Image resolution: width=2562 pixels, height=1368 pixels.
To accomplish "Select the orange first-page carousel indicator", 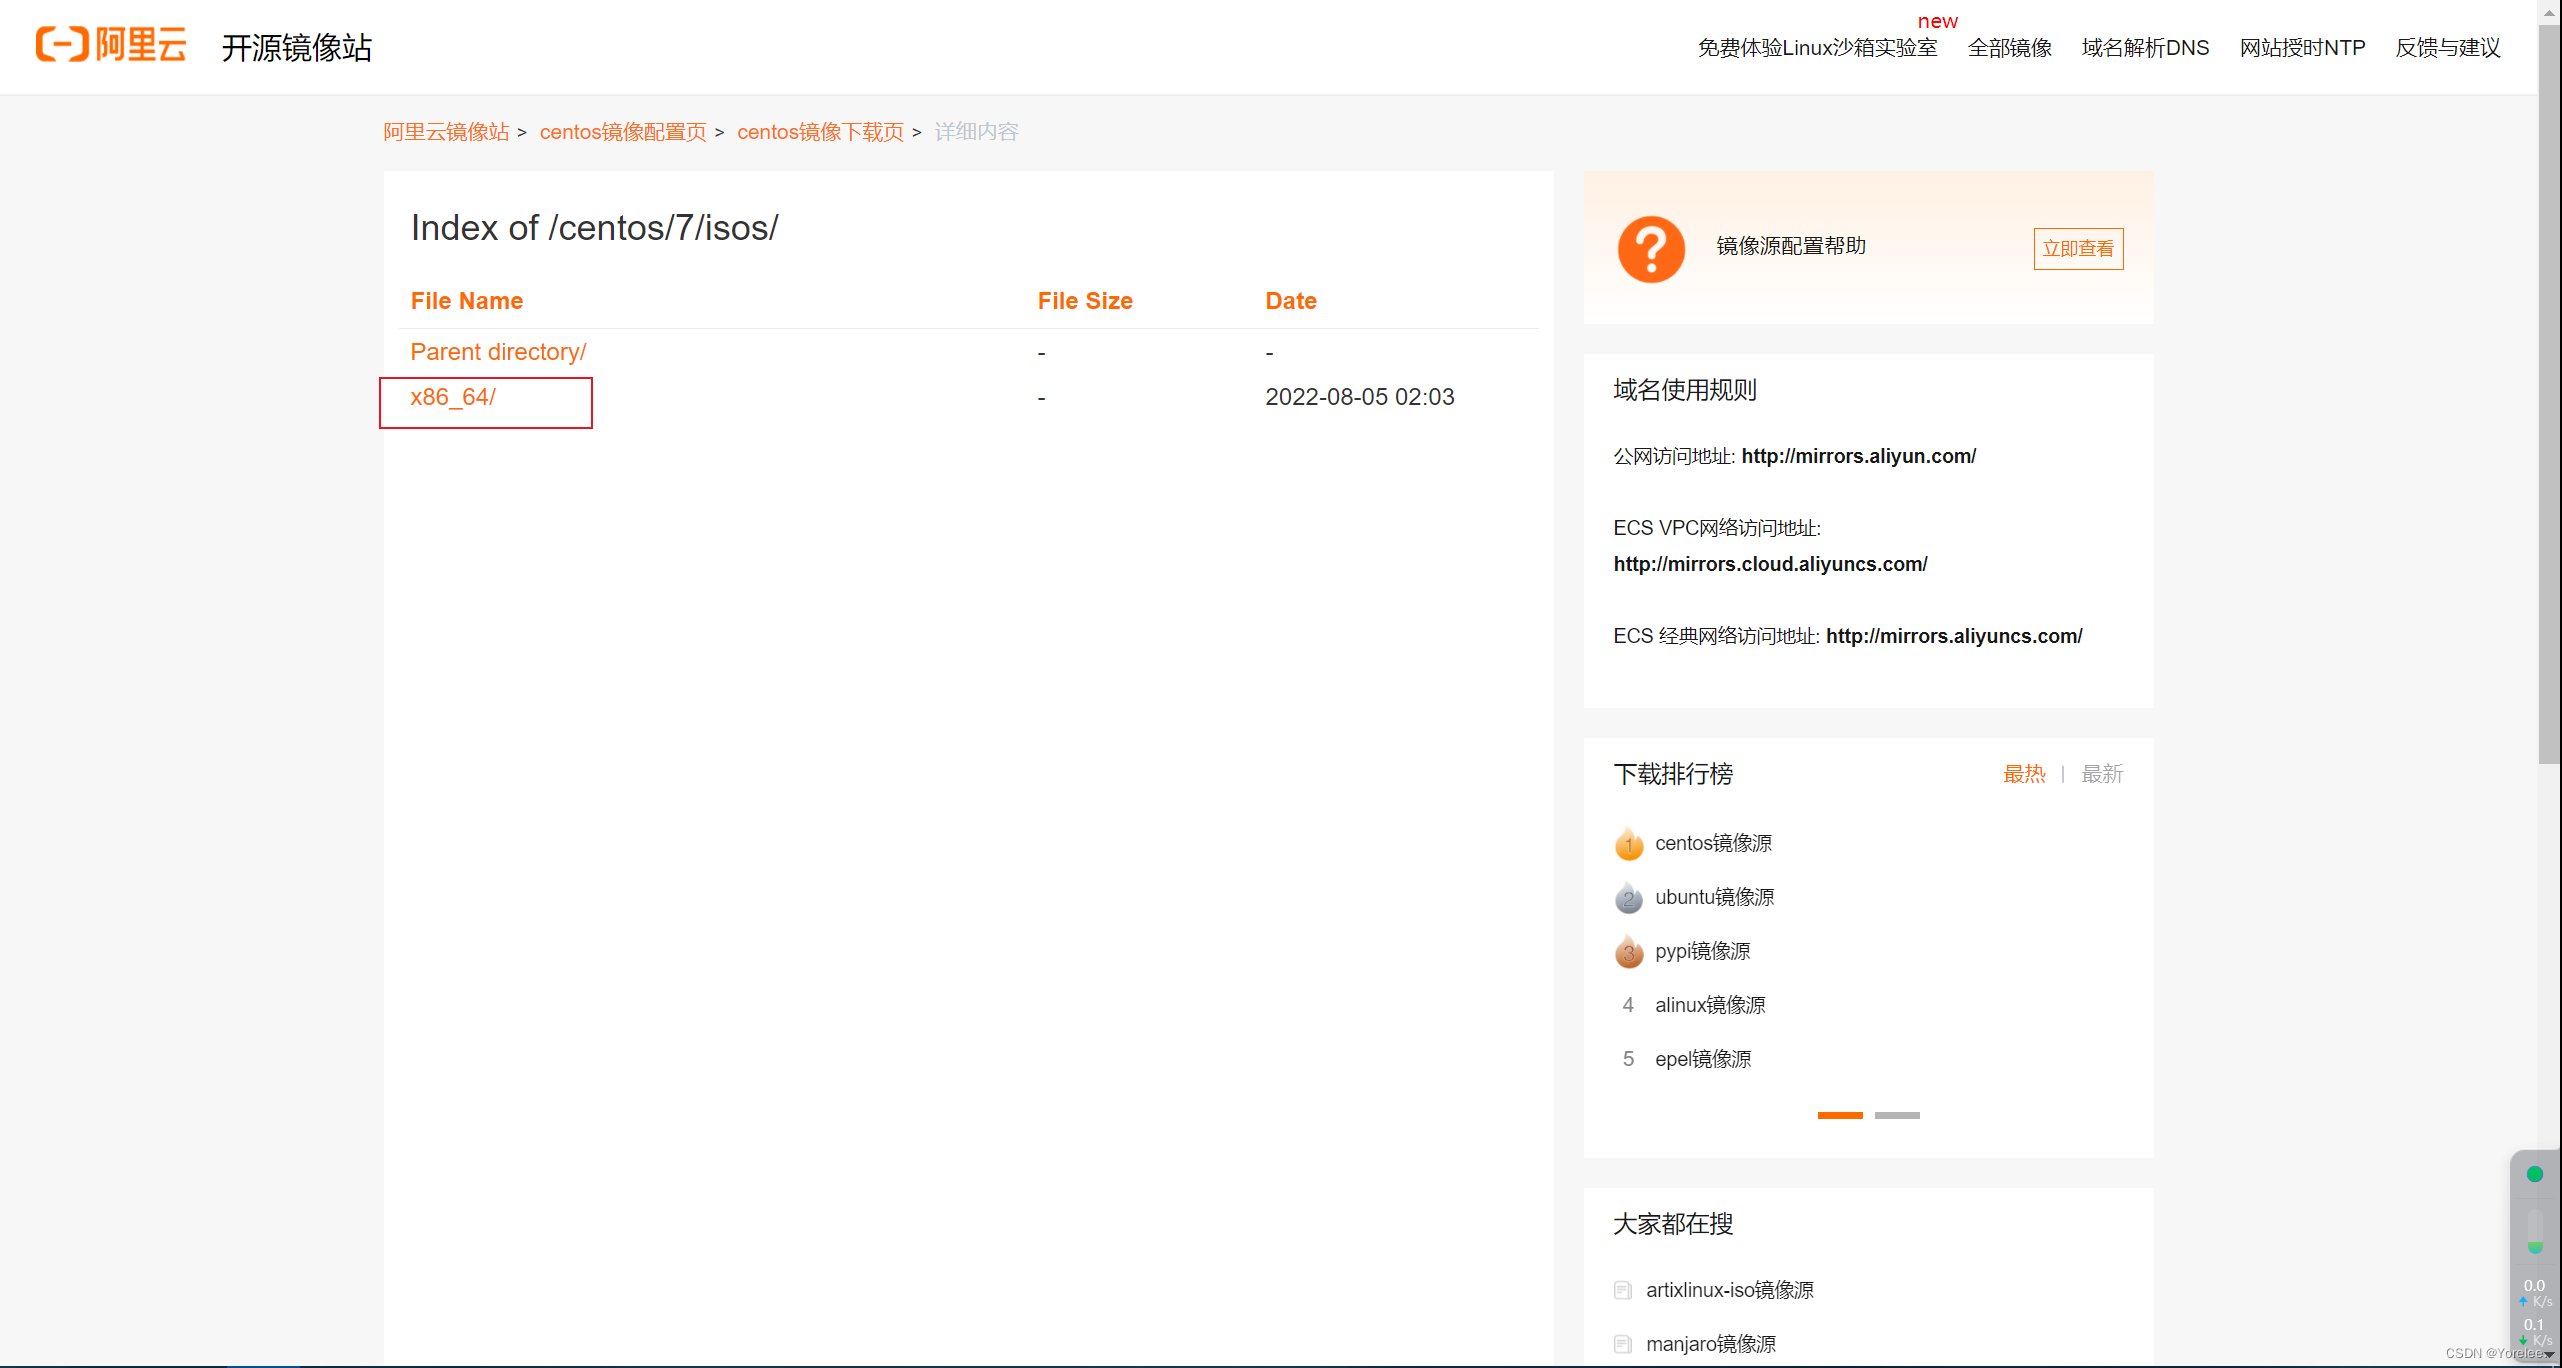I will pos(1839,1115).
